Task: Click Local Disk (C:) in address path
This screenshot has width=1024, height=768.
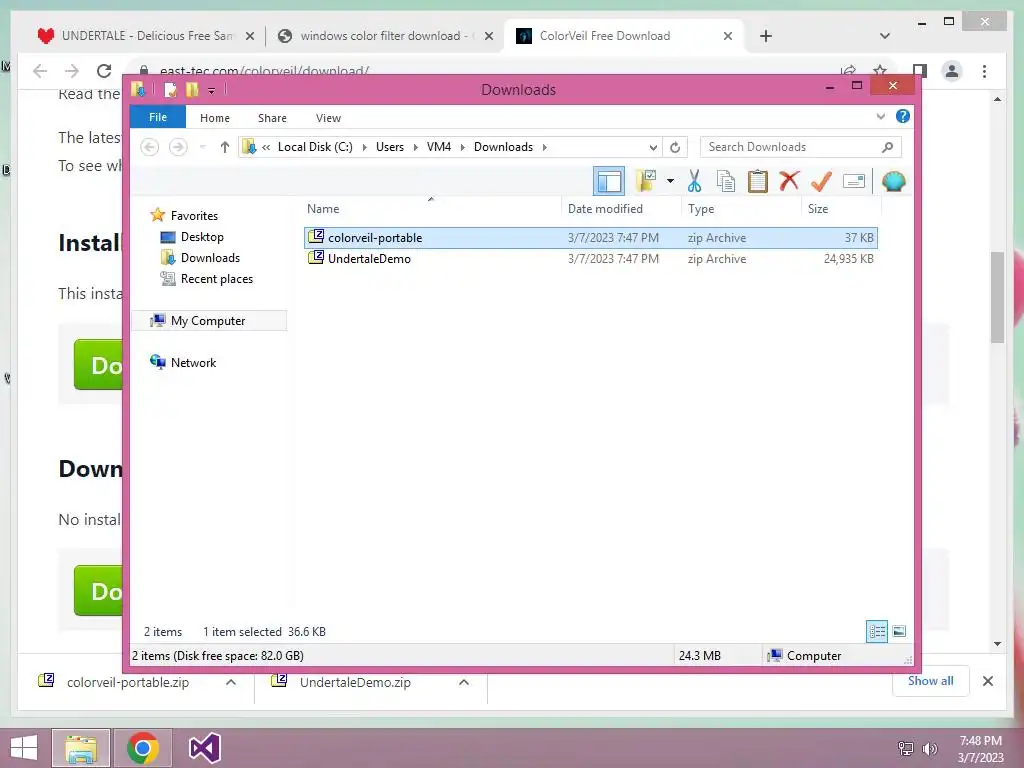Action: click(315, 147)
